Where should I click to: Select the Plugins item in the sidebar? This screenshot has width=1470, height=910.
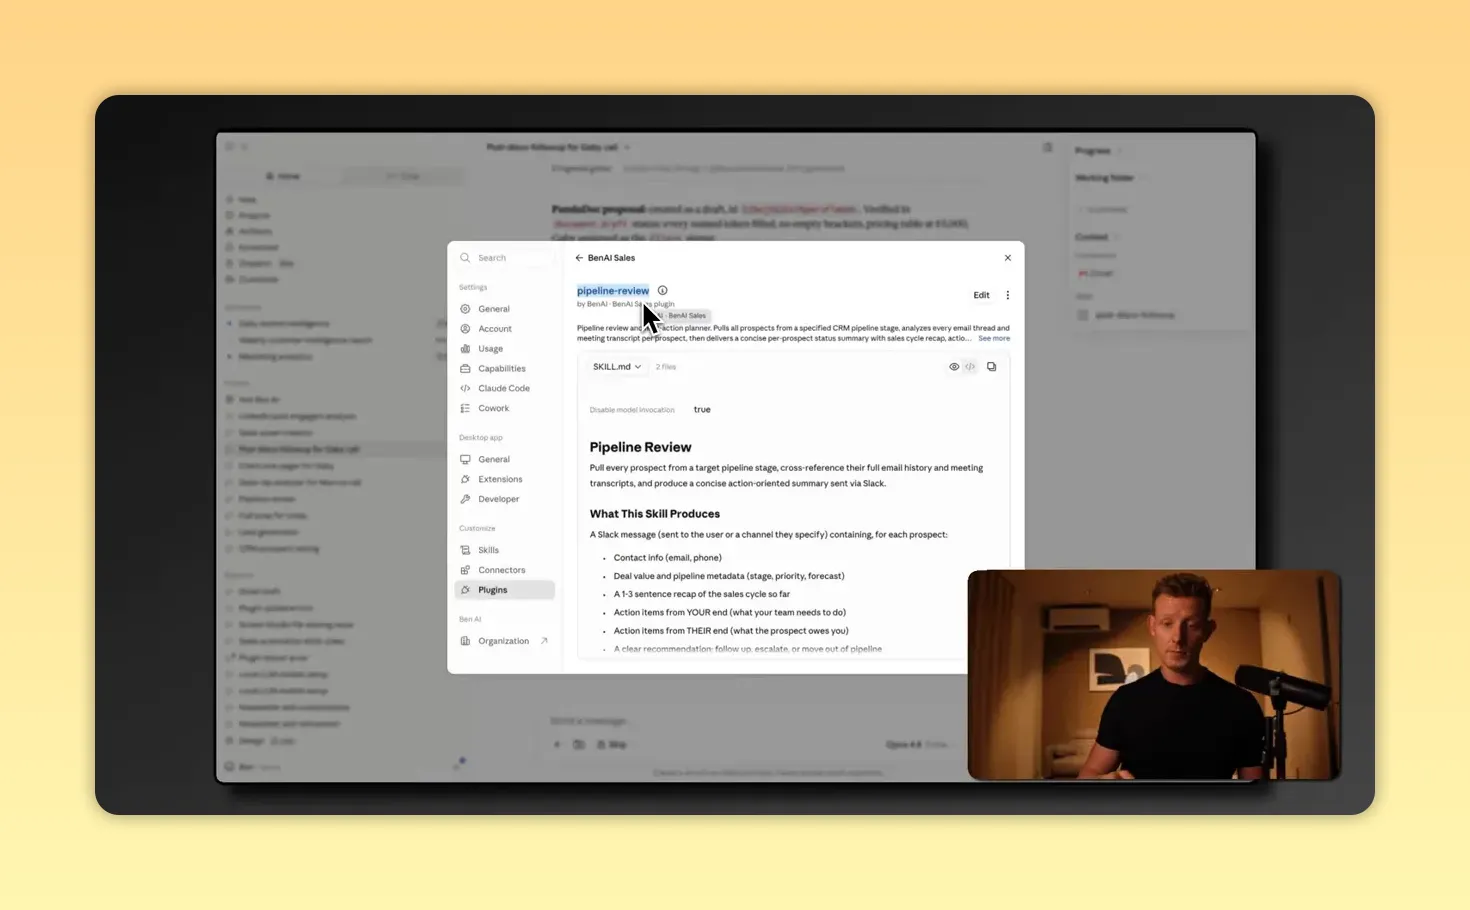click(x=505, y=590)
